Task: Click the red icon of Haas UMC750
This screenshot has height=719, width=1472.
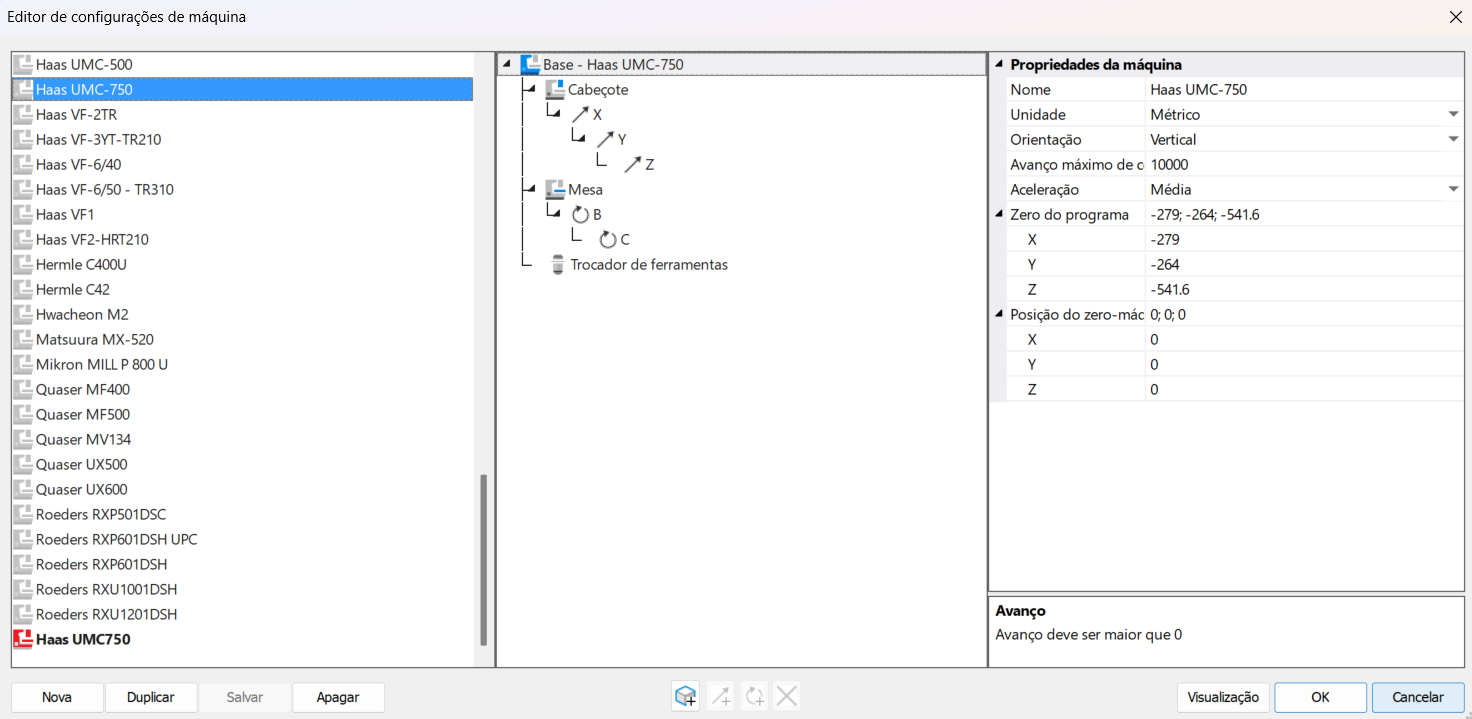Action: pos(23,639)
